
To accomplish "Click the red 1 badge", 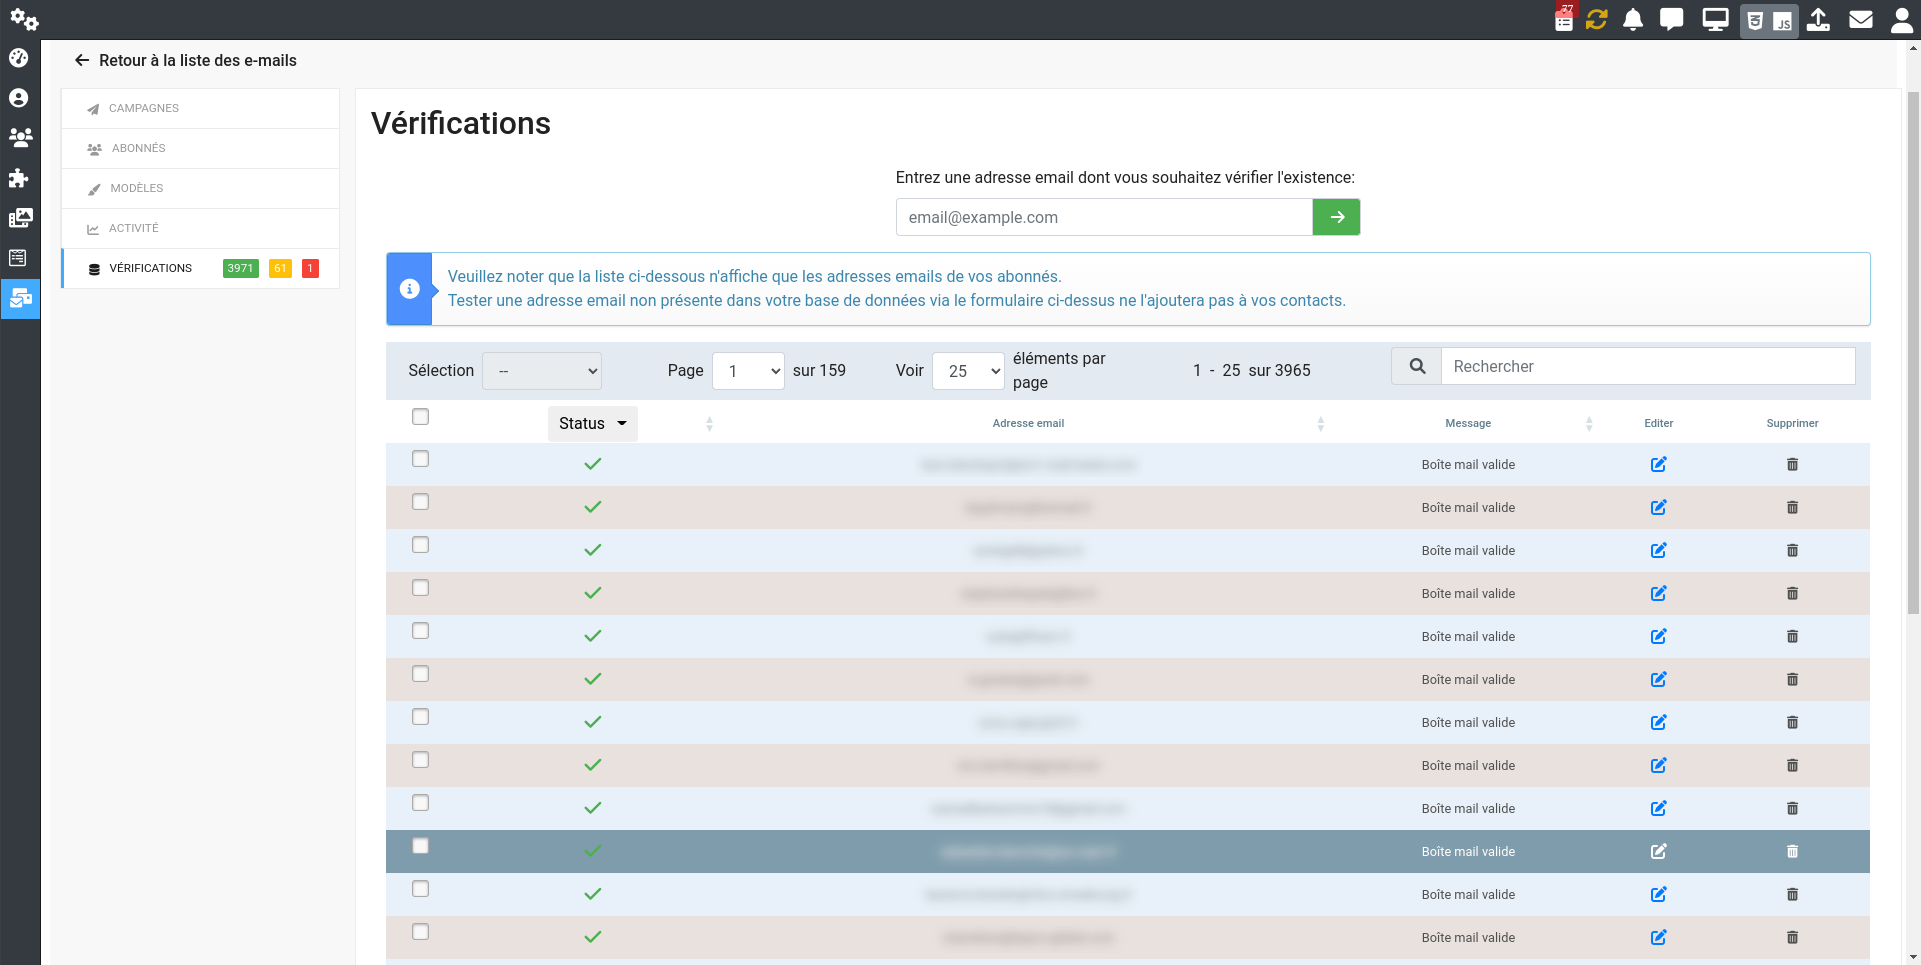I will tap(310, 268).
